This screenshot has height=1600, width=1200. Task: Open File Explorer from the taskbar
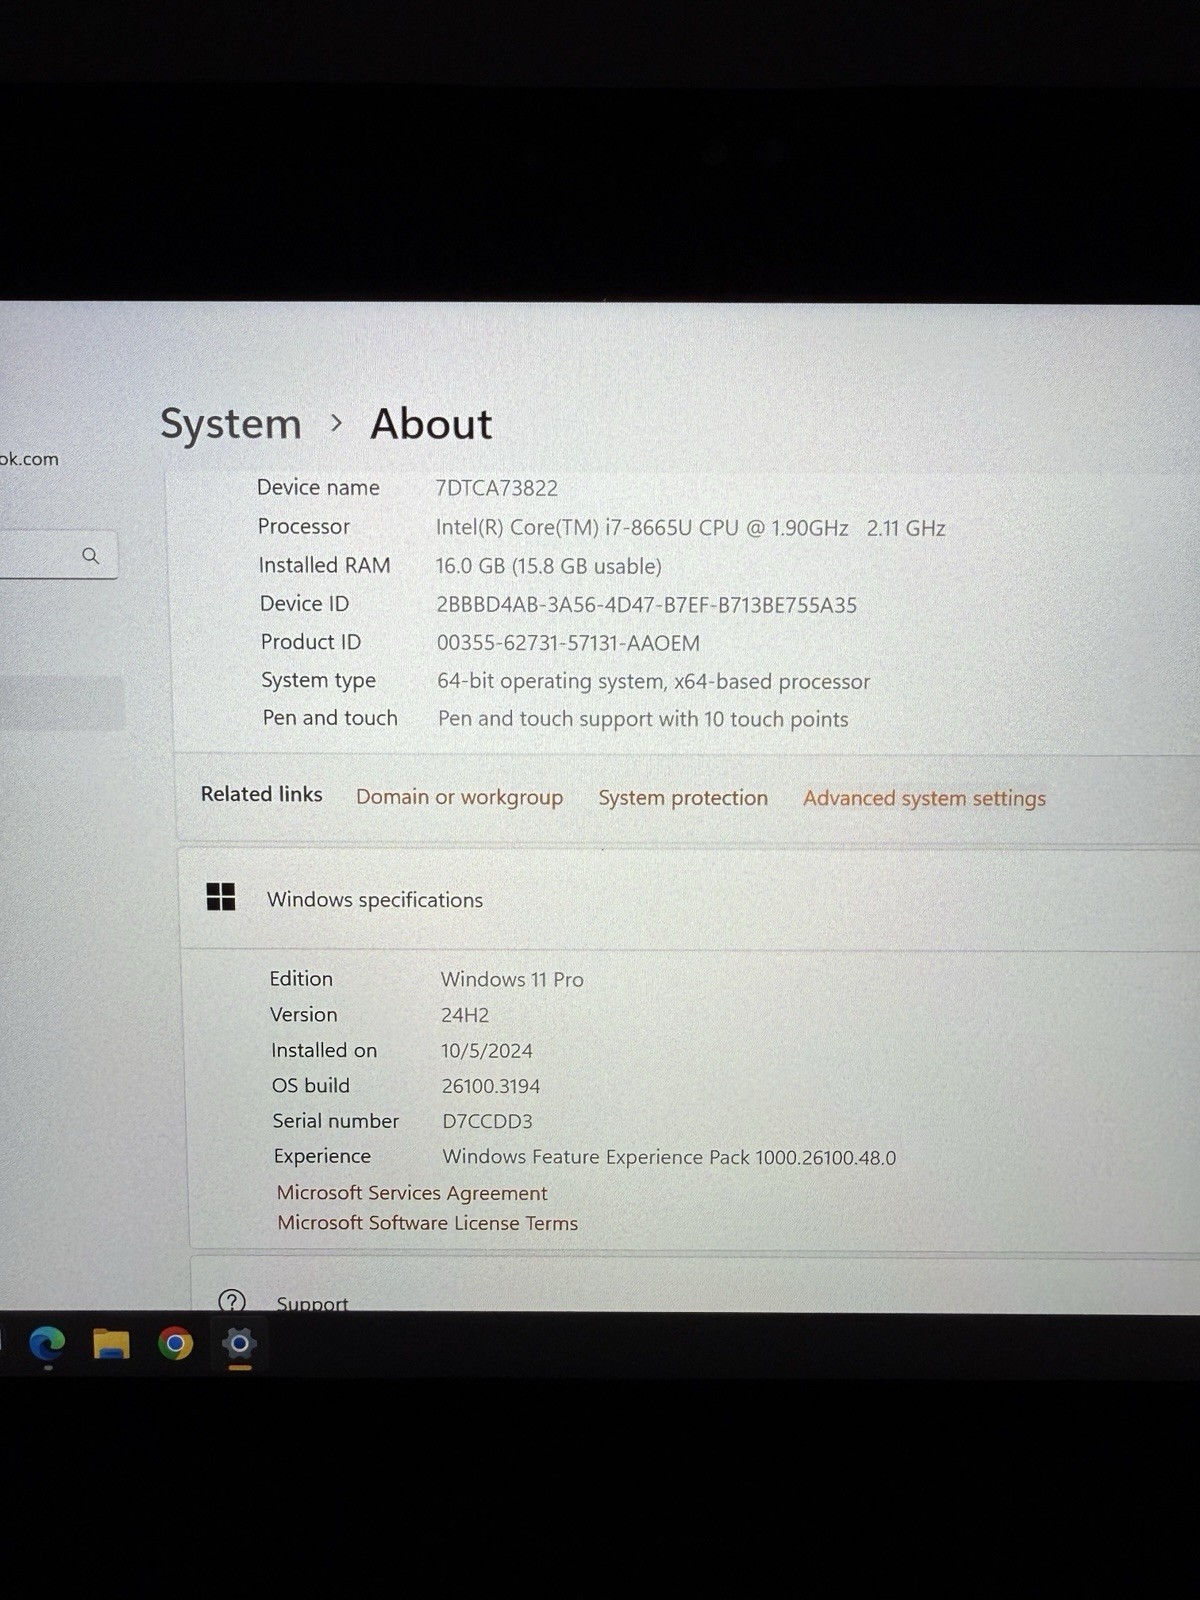pyautogui.click(x=111, y=1343)
